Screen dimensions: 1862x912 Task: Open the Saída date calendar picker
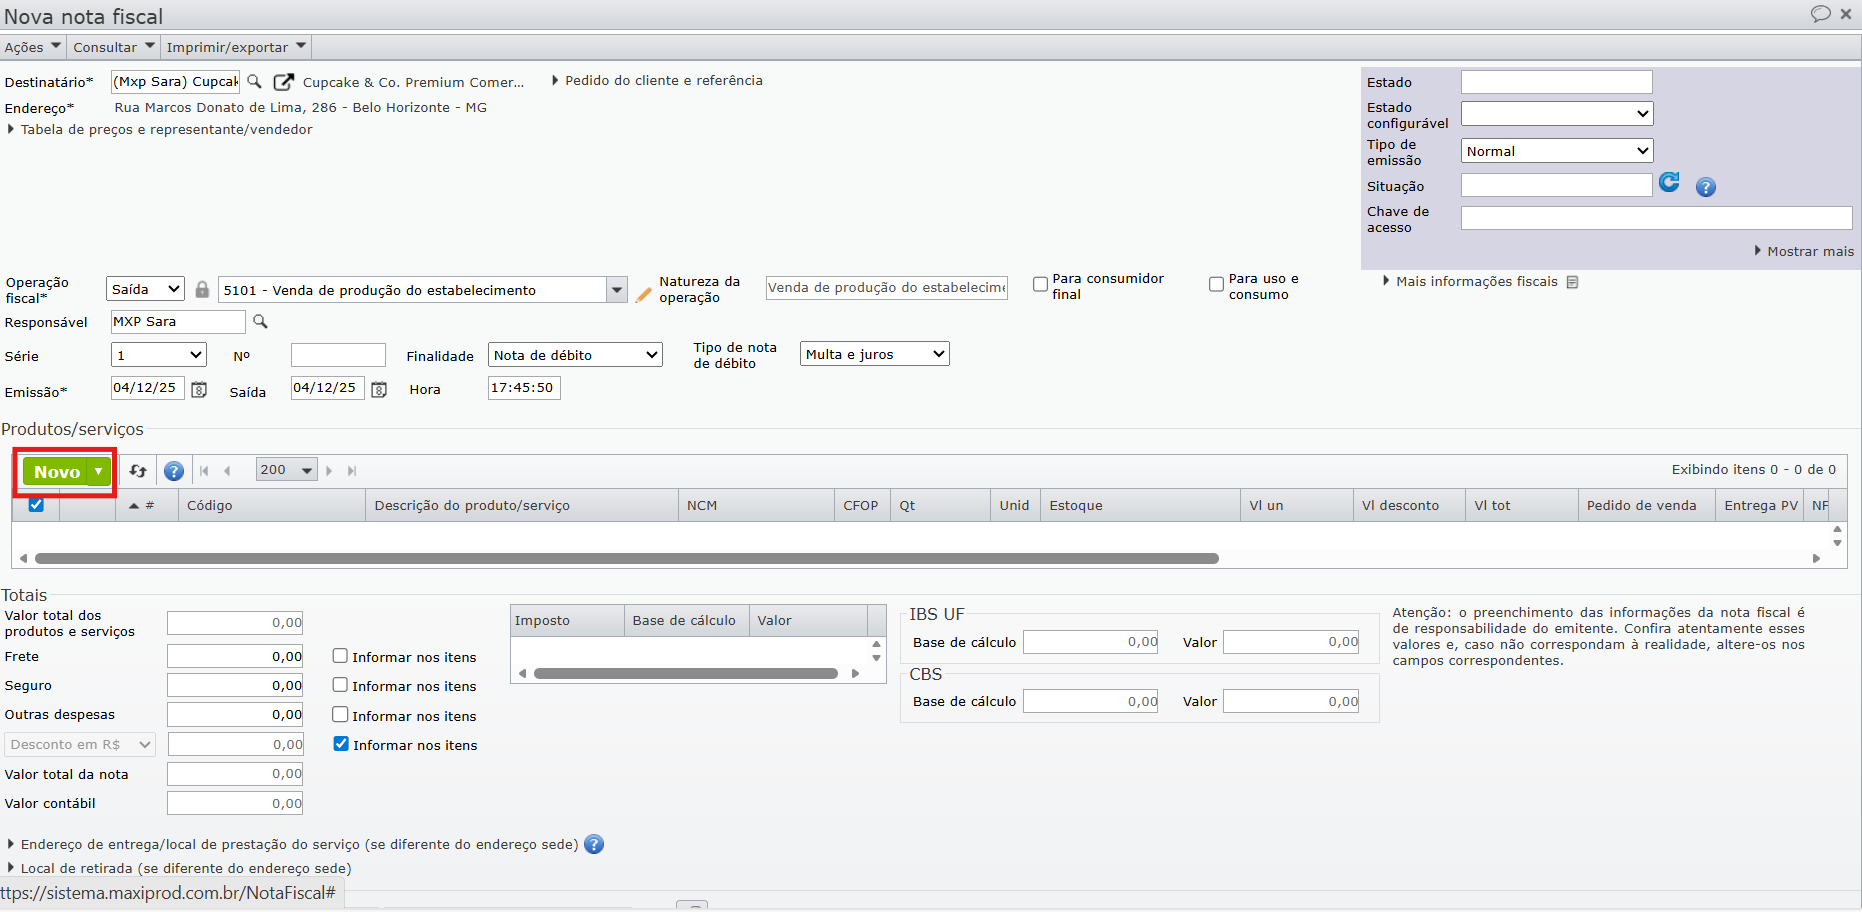[x=379, y=389]
